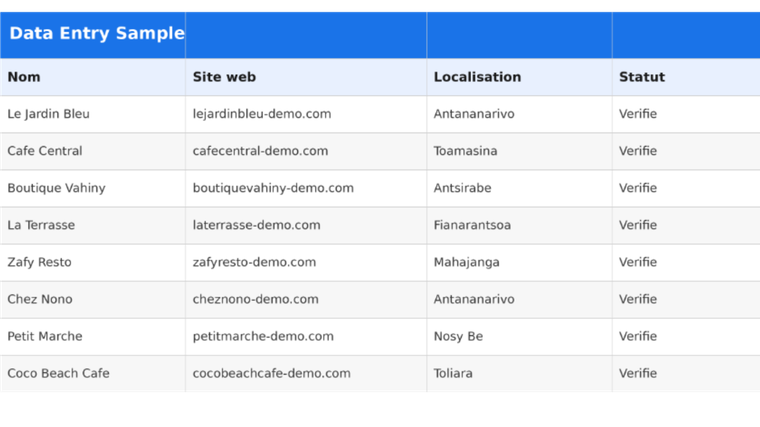Screen dimensions: 760x427
Task: Select the Nosy Be location cell
Action: 519,336
